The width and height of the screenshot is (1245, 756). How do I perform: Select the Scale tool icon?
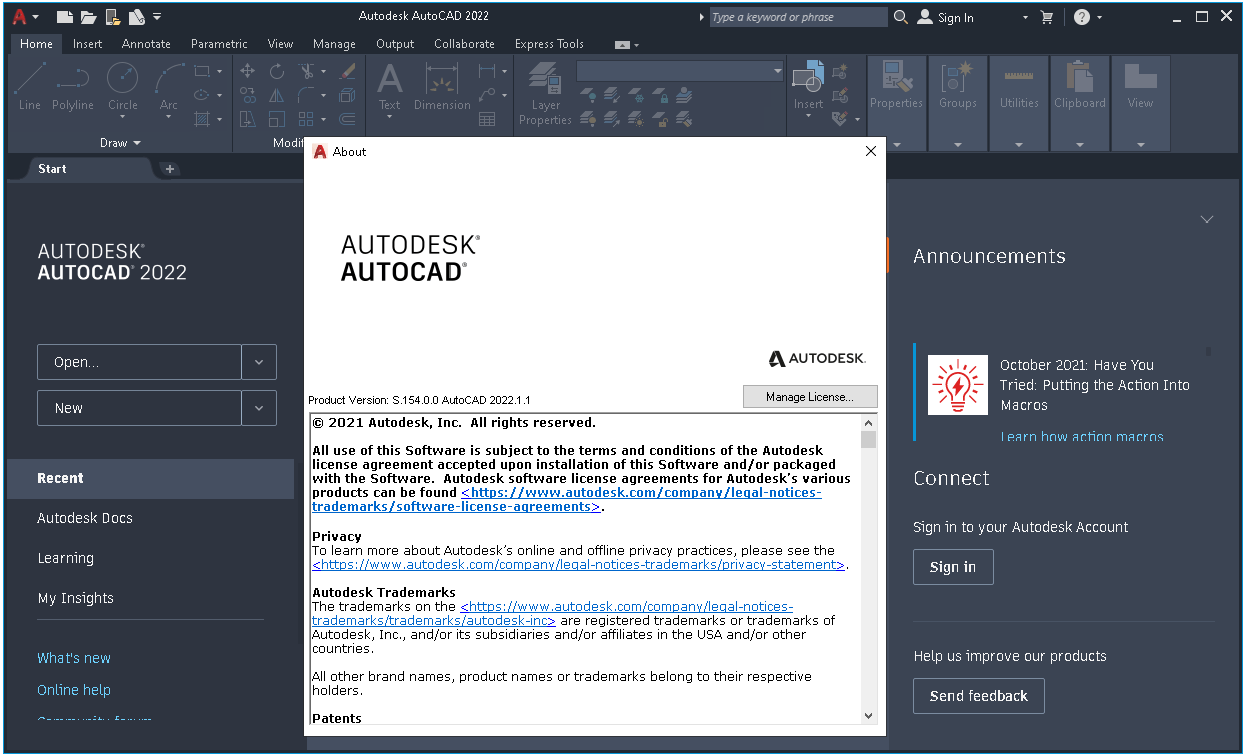(277, 119)
